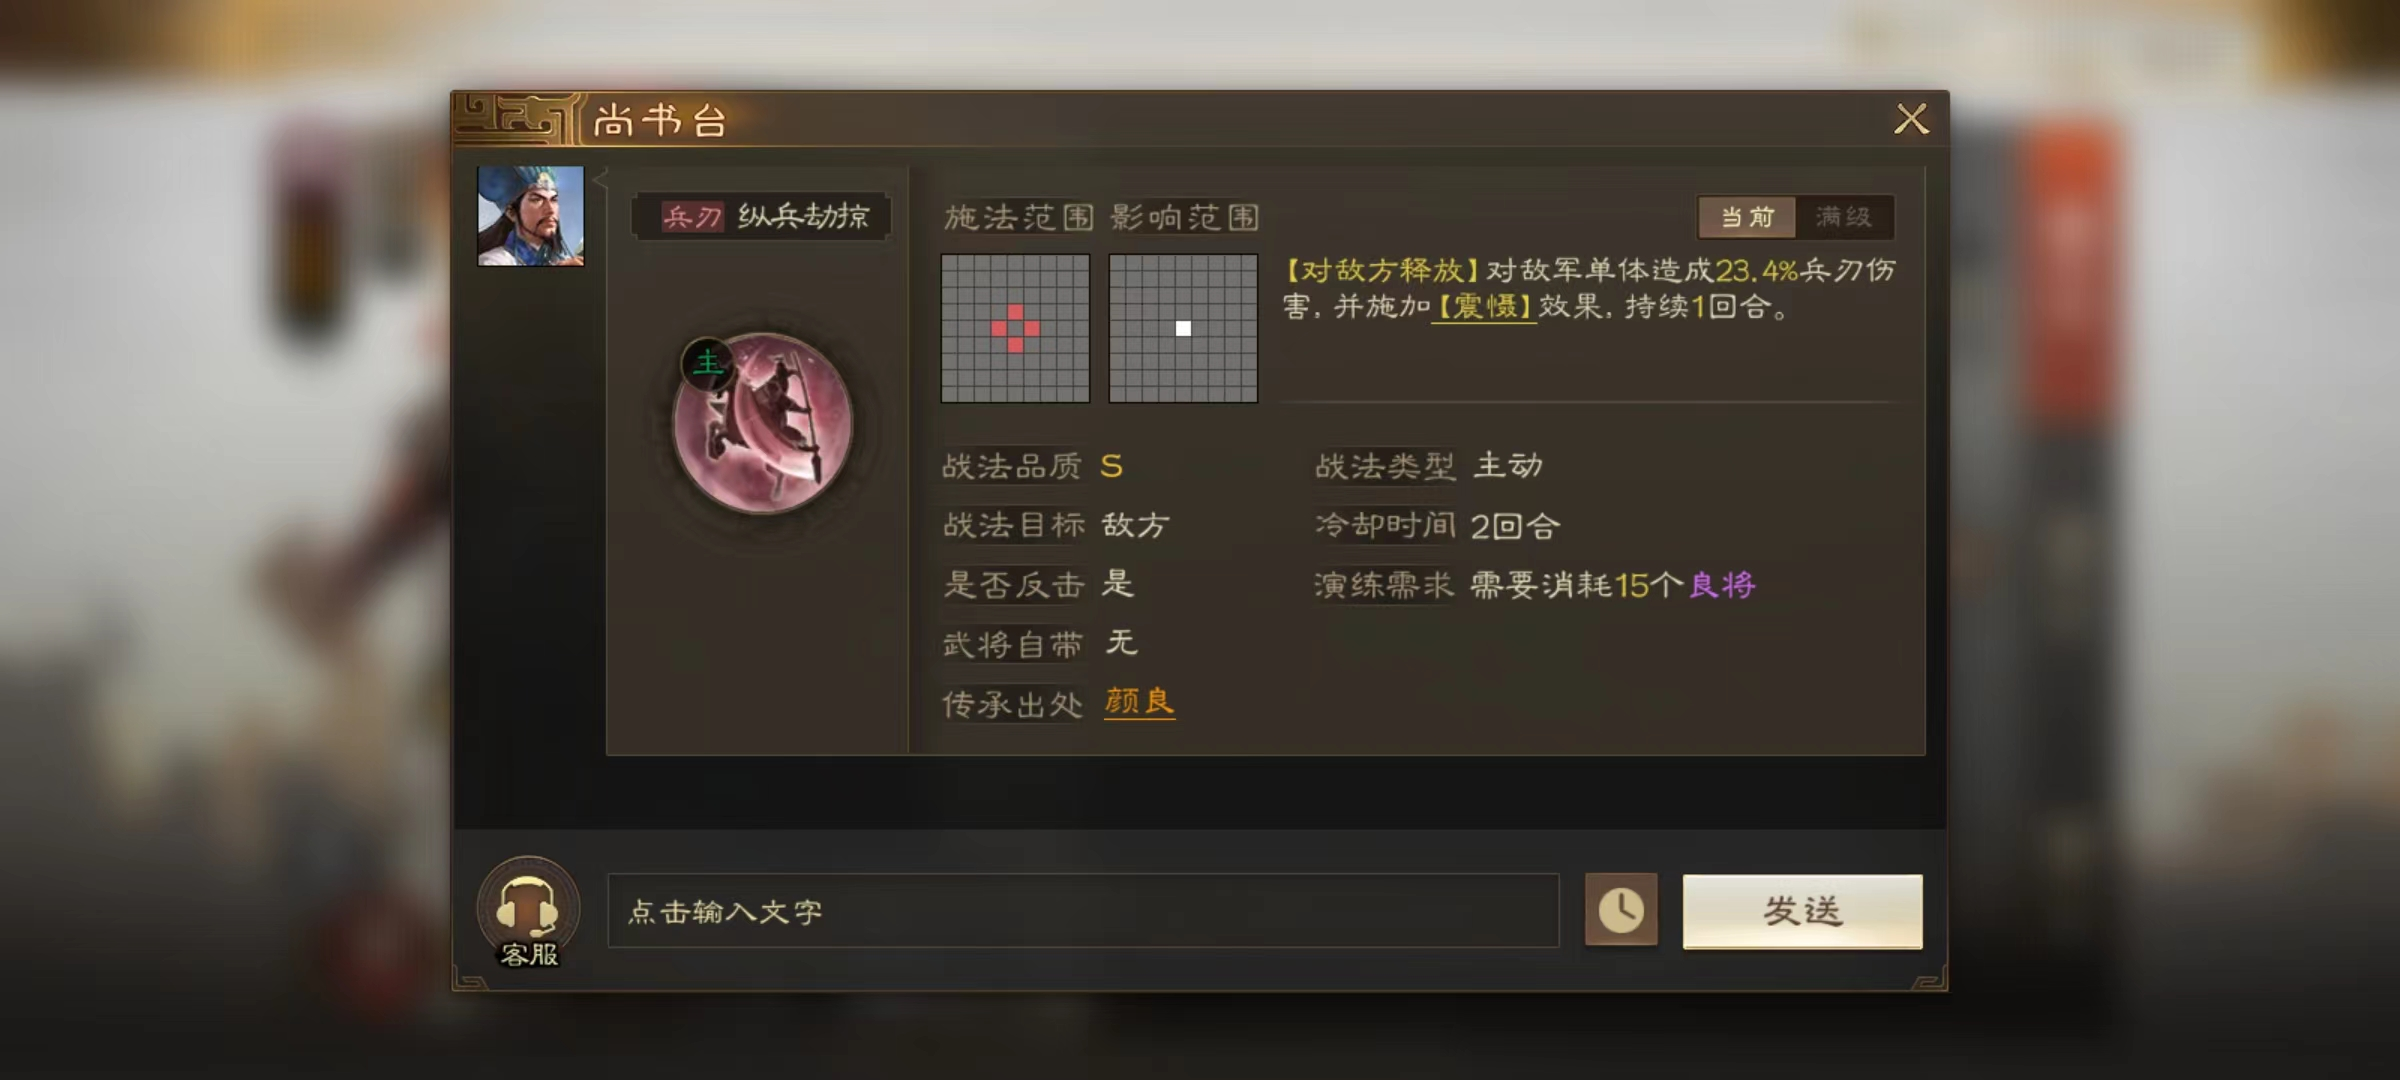Focus the 点击输入文字 text input

1083,911
